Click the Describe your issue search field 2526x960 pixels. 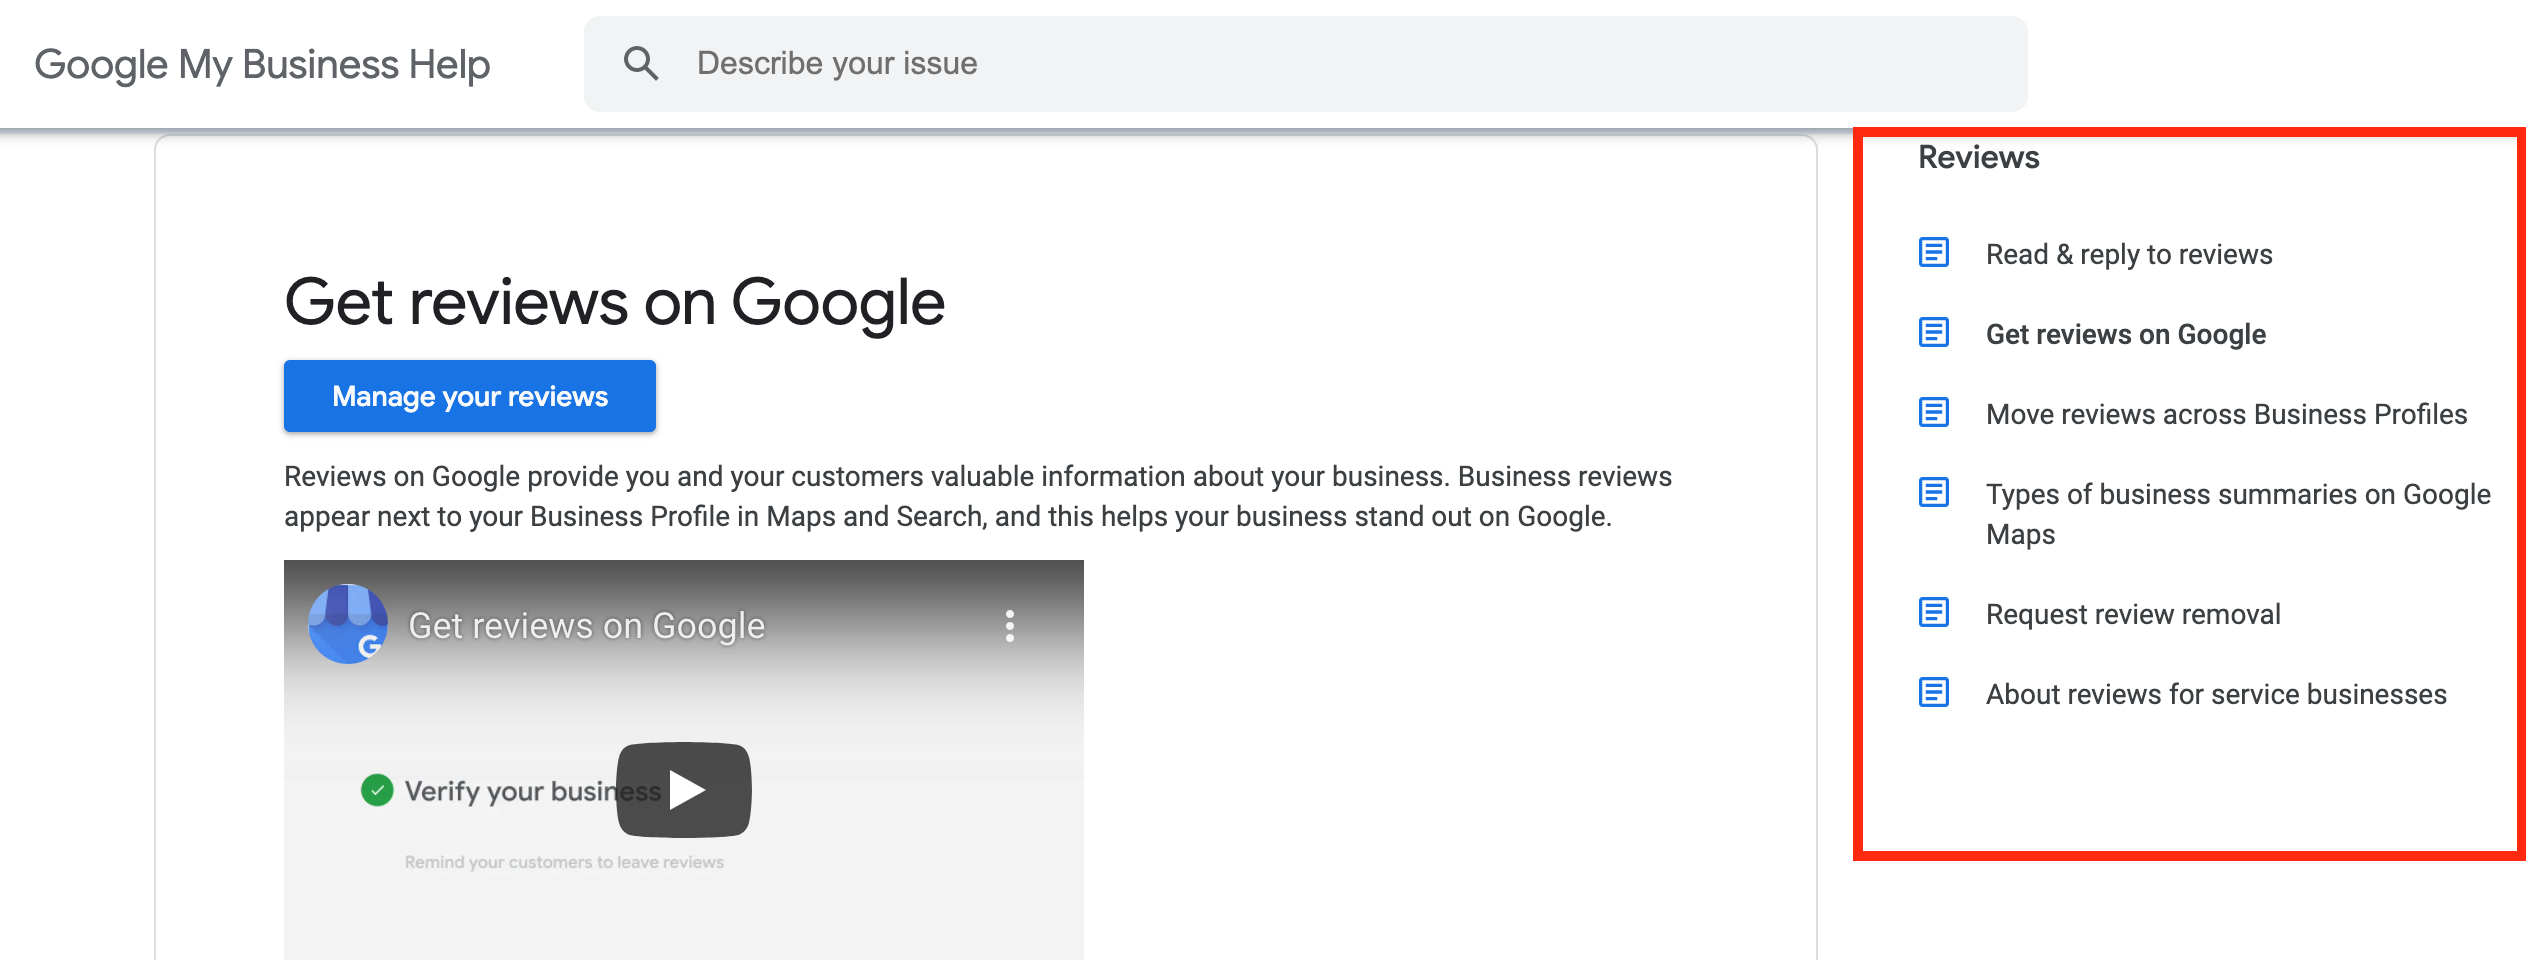point(1305,63)
